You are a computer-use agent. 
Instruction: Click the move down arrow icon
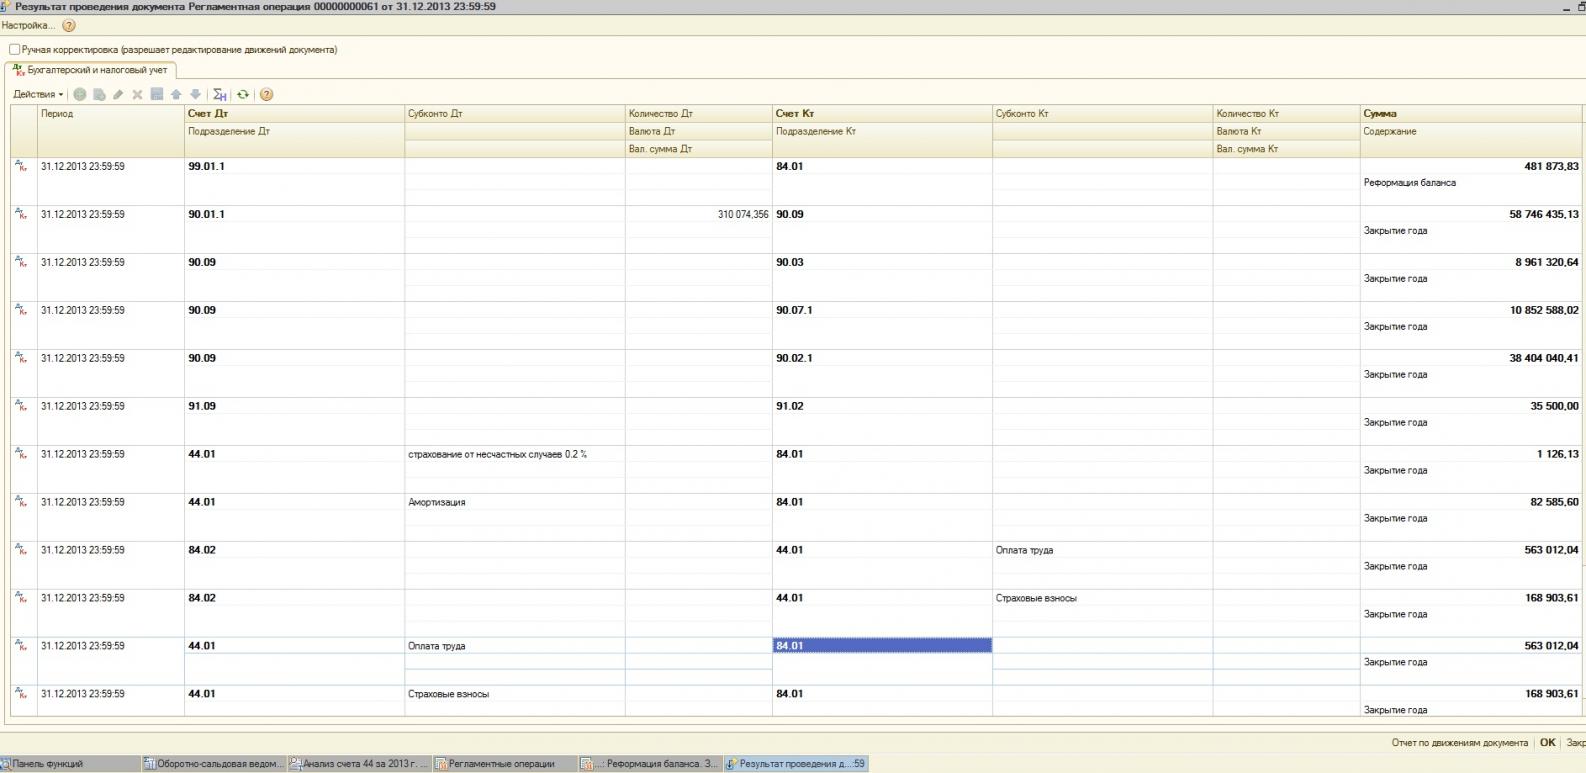(195, 95)
